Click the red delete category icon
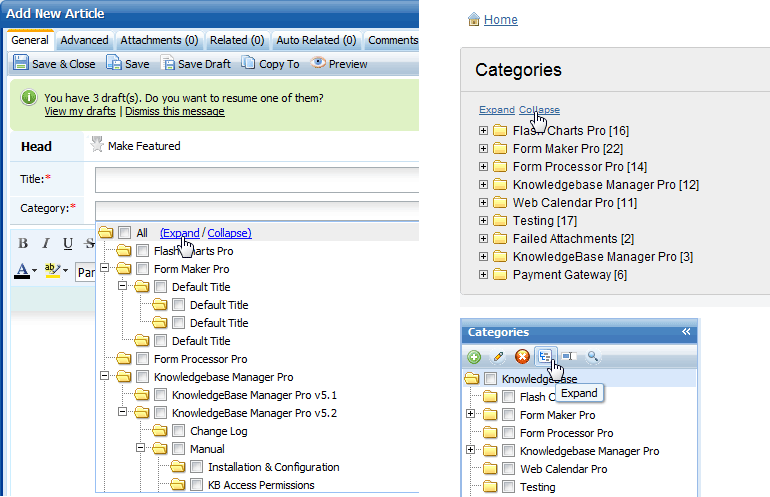Viewport: 770px width, 497px height. [x=522, y=357]
